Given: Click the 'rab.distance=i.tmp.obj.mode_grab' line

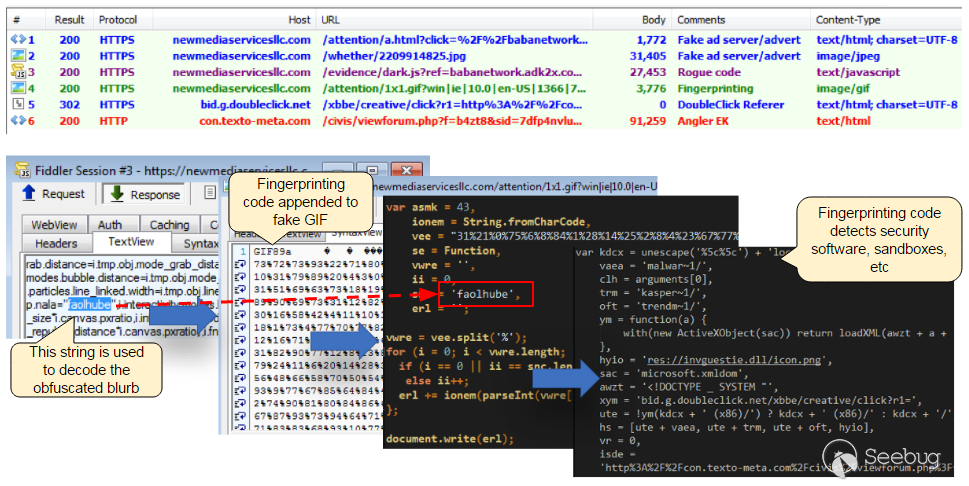Looking at the screenshot, I should click(x=122, y=264).
